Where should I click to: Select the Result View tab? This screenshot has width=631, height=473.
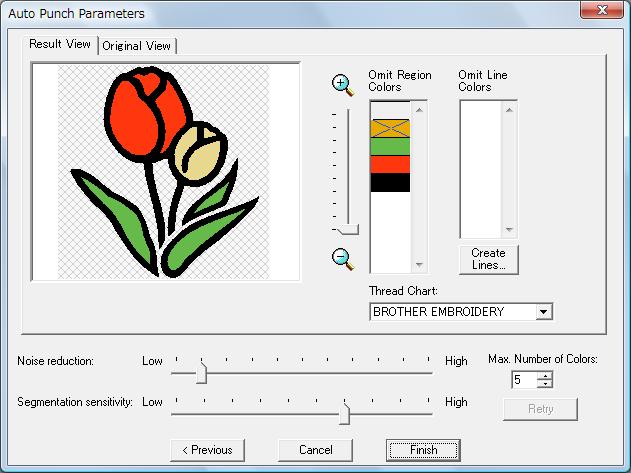coord(60,44)
